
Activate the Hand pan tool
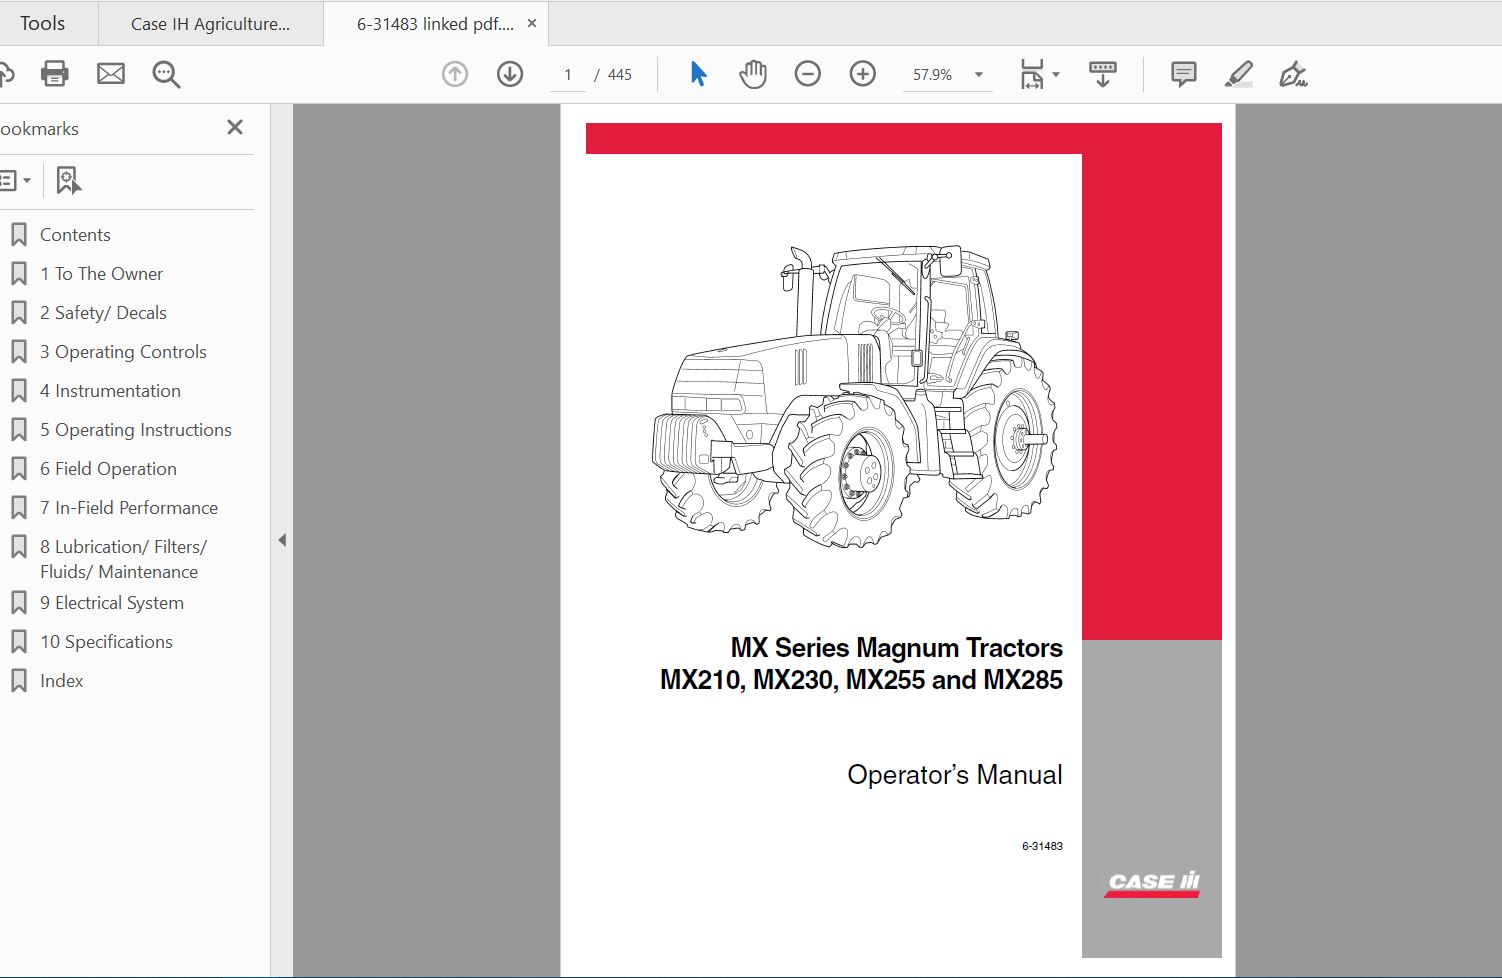(752, 74)
